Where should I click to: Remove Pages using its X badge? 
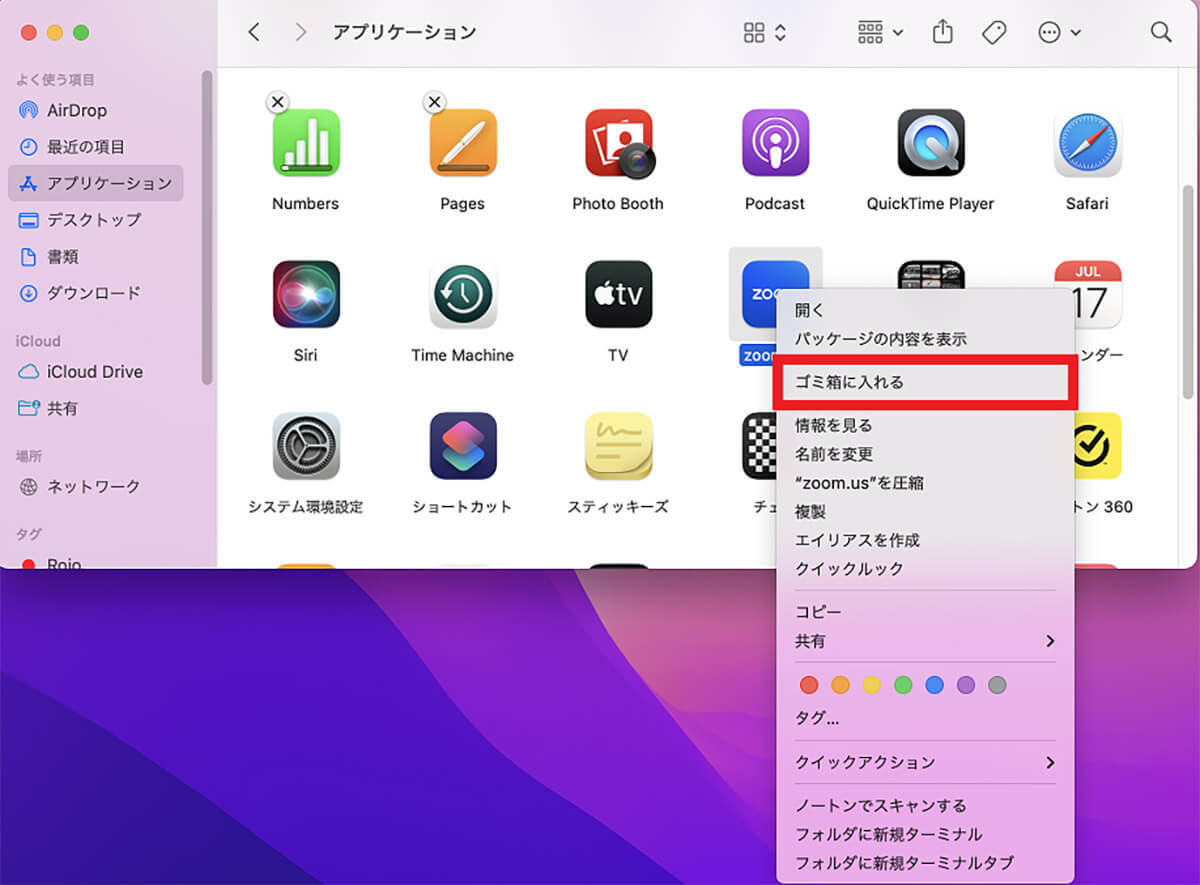pos(434,101)
